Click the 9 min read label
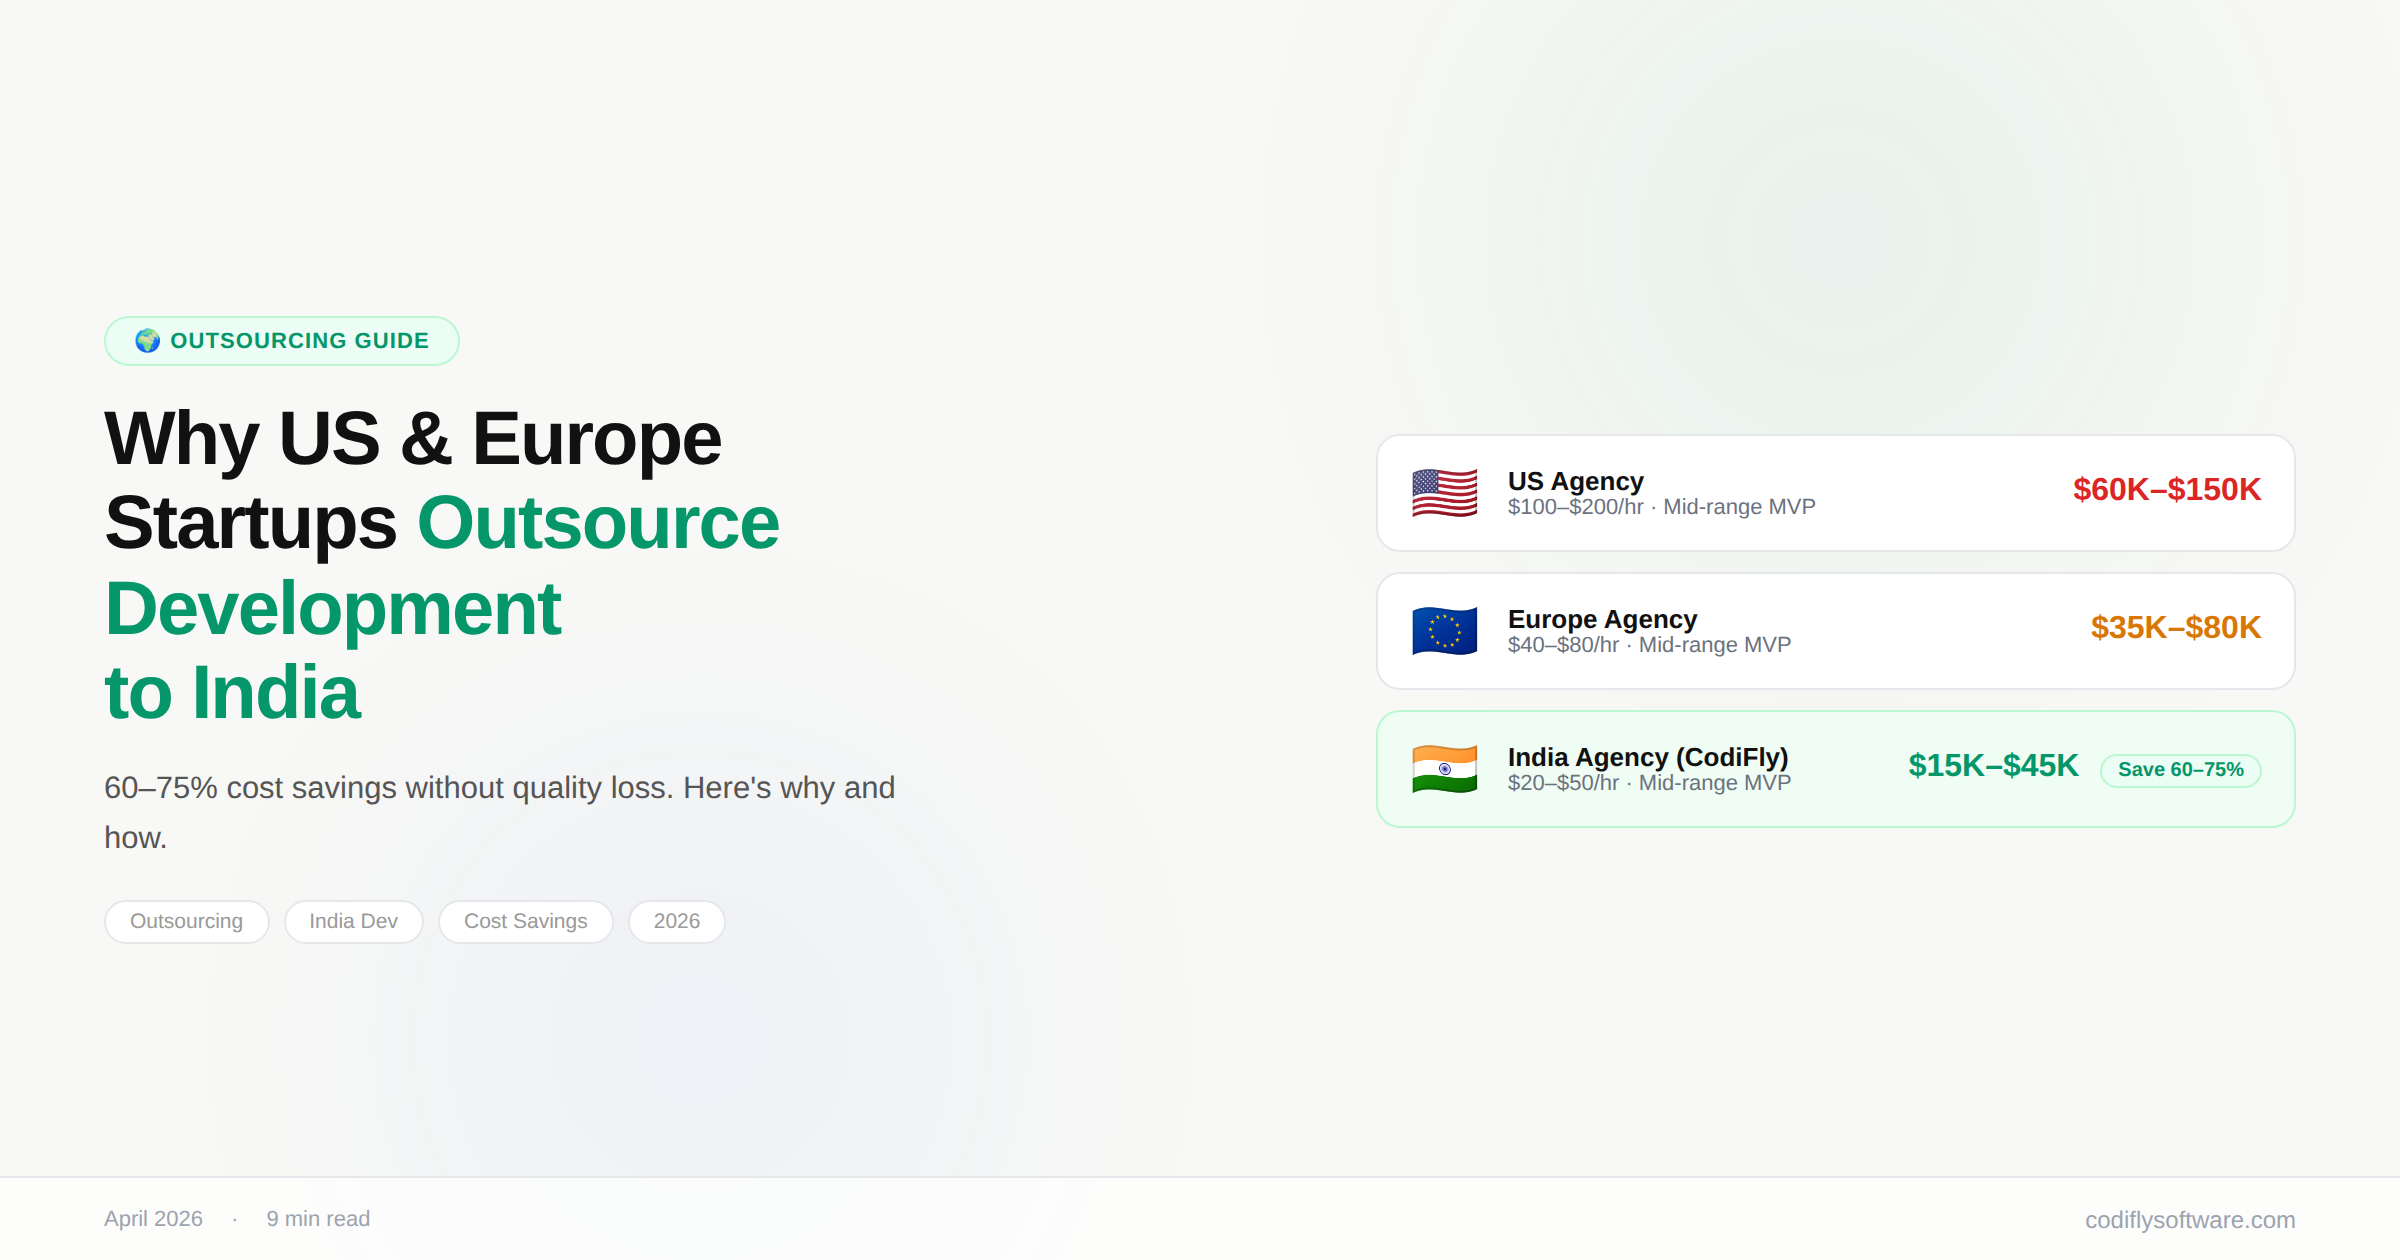 318,1219
